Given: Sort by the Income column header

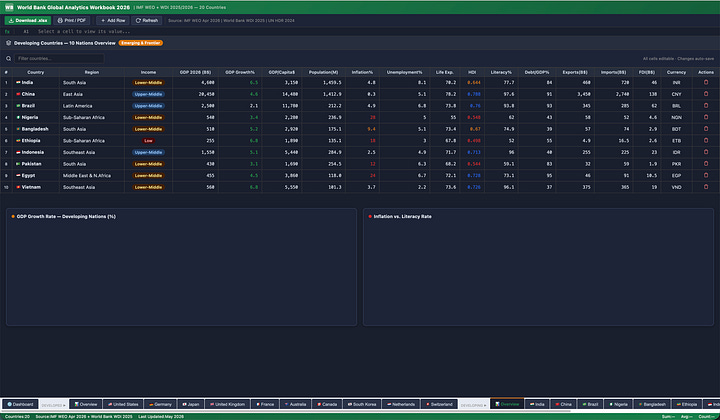Looking at the screenshot, I should point(148,72).
